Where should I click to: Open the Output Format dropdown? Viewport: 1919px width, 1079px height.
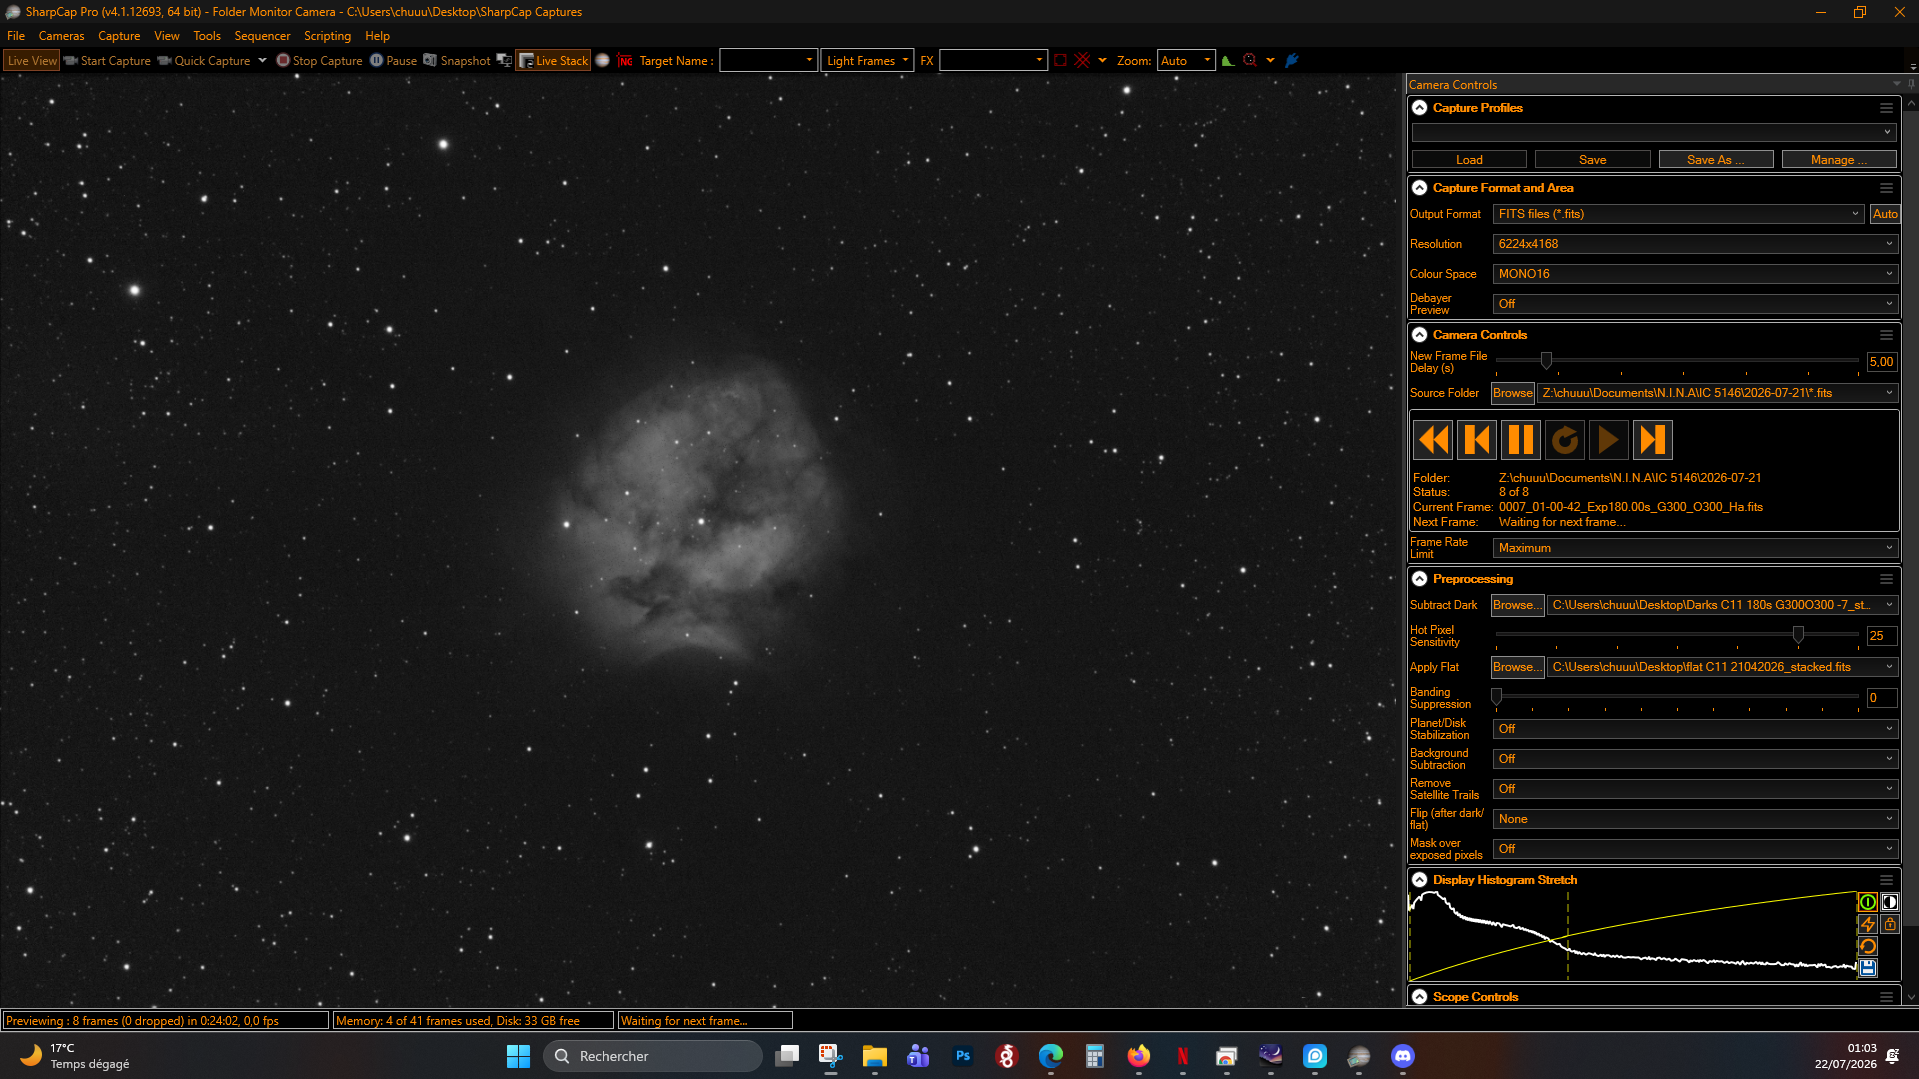pos(1678,214)
